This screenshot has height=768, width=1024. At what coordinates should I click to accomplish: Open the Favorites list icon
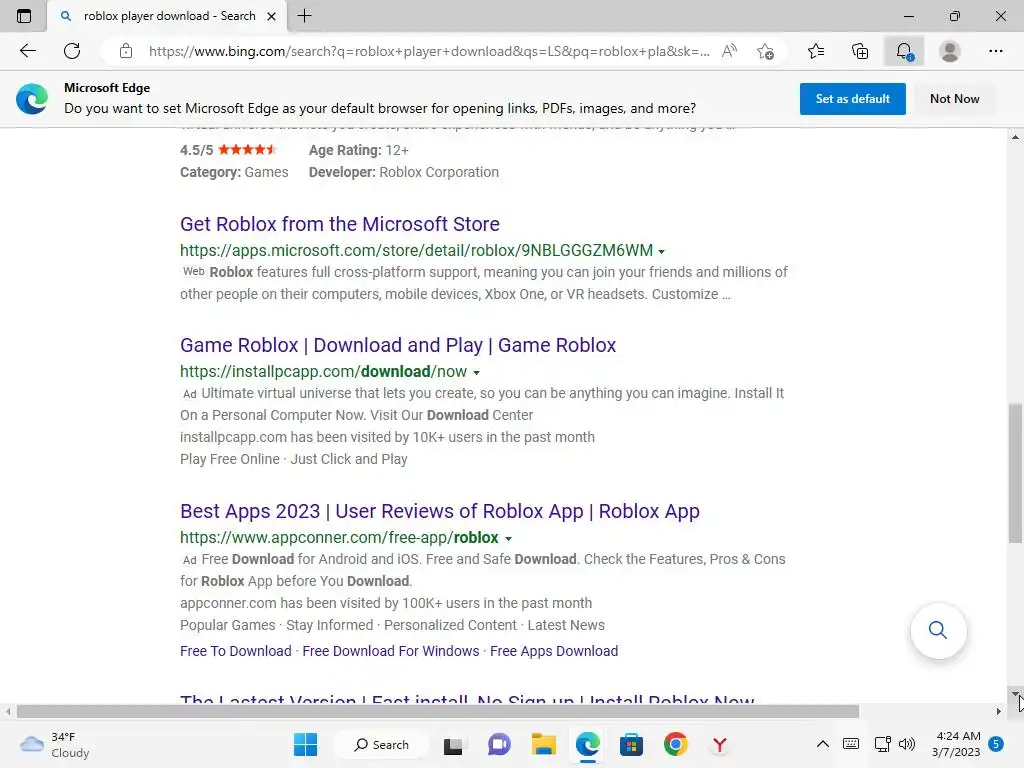[x=816, y=51]
